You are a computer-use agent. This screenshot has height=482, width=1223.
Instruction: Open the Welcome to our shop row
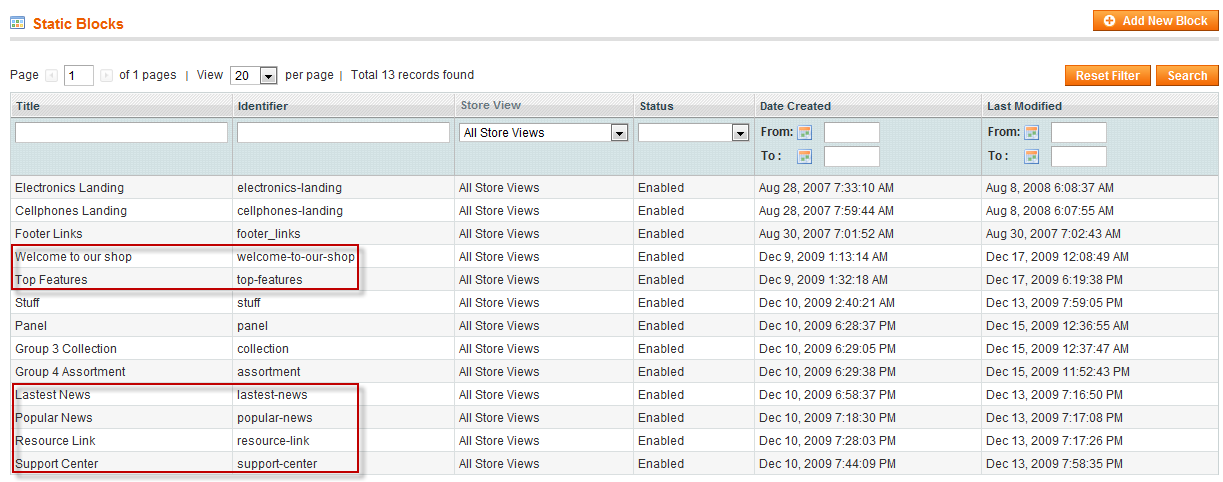615,257
